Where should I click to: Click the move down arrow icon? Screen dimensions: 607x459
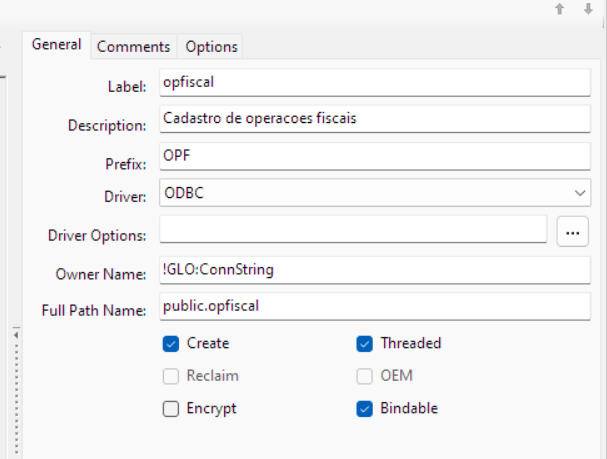(x=588, y=9)
